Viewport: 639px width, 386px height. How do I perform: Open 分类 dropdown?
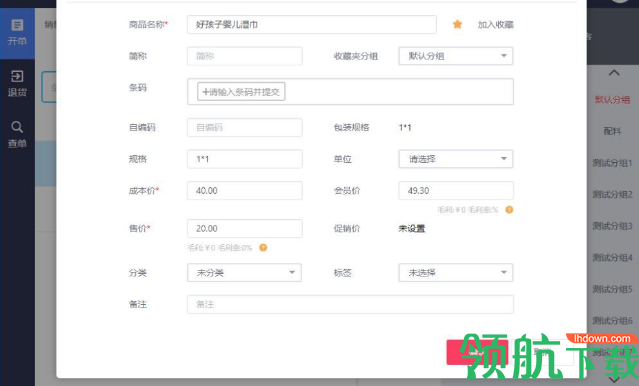coord(245,273)
